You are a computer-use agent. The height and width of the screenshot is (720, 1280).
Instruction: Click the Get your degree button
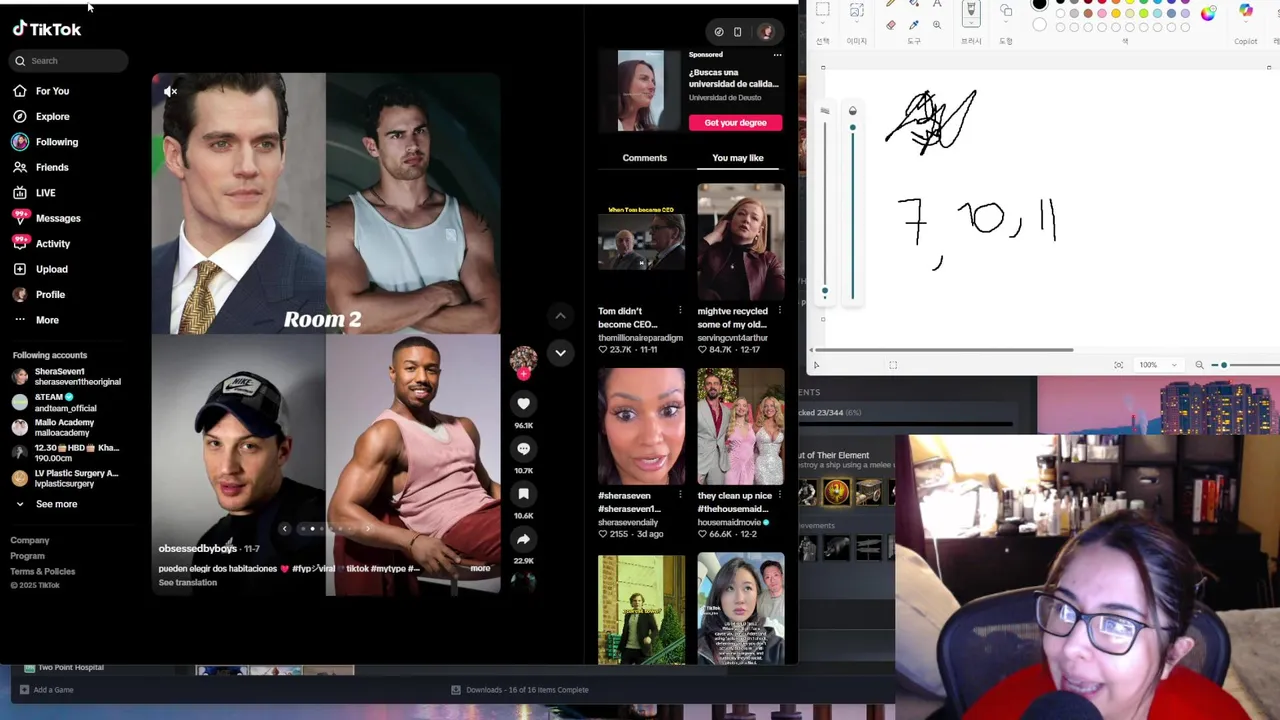(x=735, y=123)
